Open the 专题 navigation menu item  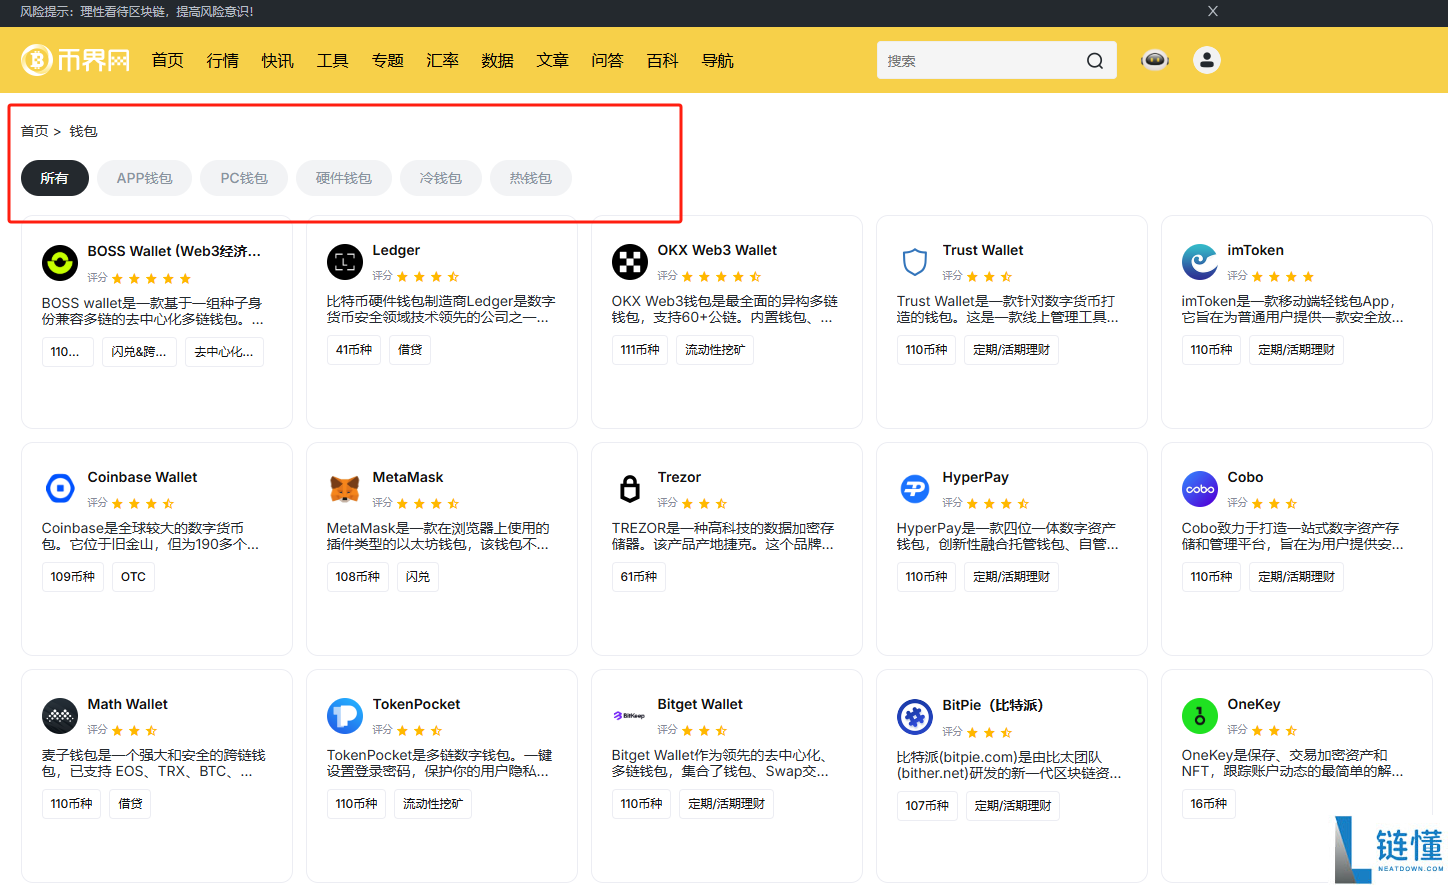[388, 61]
